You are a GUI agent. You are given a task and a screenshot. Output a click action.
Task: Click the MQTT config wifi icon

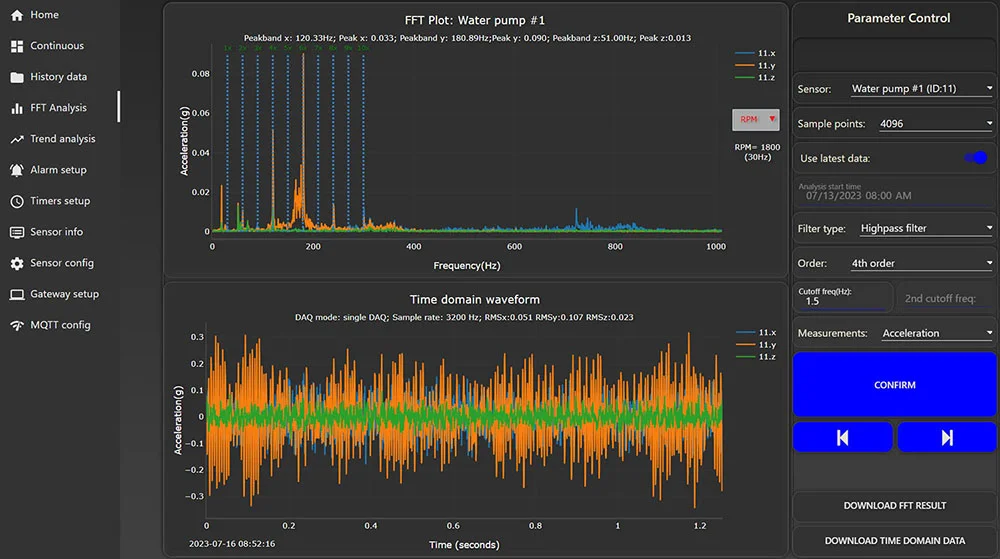click(16, 325)
